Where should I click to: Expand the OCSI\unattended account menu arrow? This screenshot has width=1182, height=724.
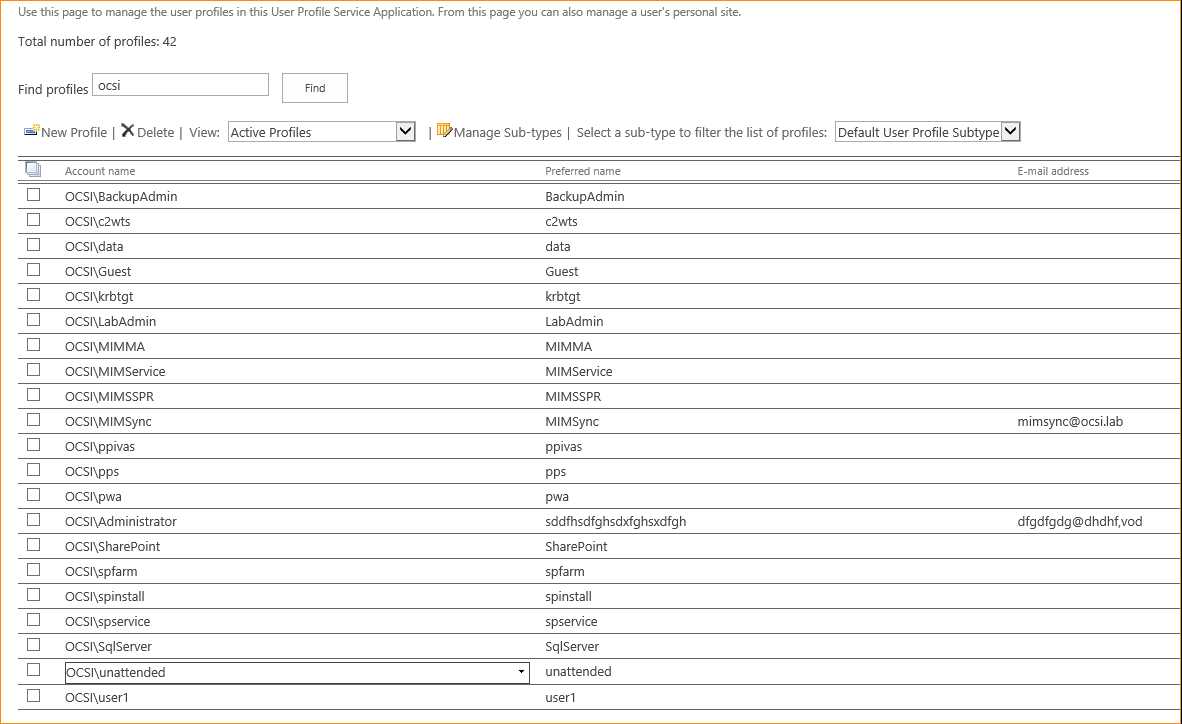pyautogui.click(x=521, y=672)
